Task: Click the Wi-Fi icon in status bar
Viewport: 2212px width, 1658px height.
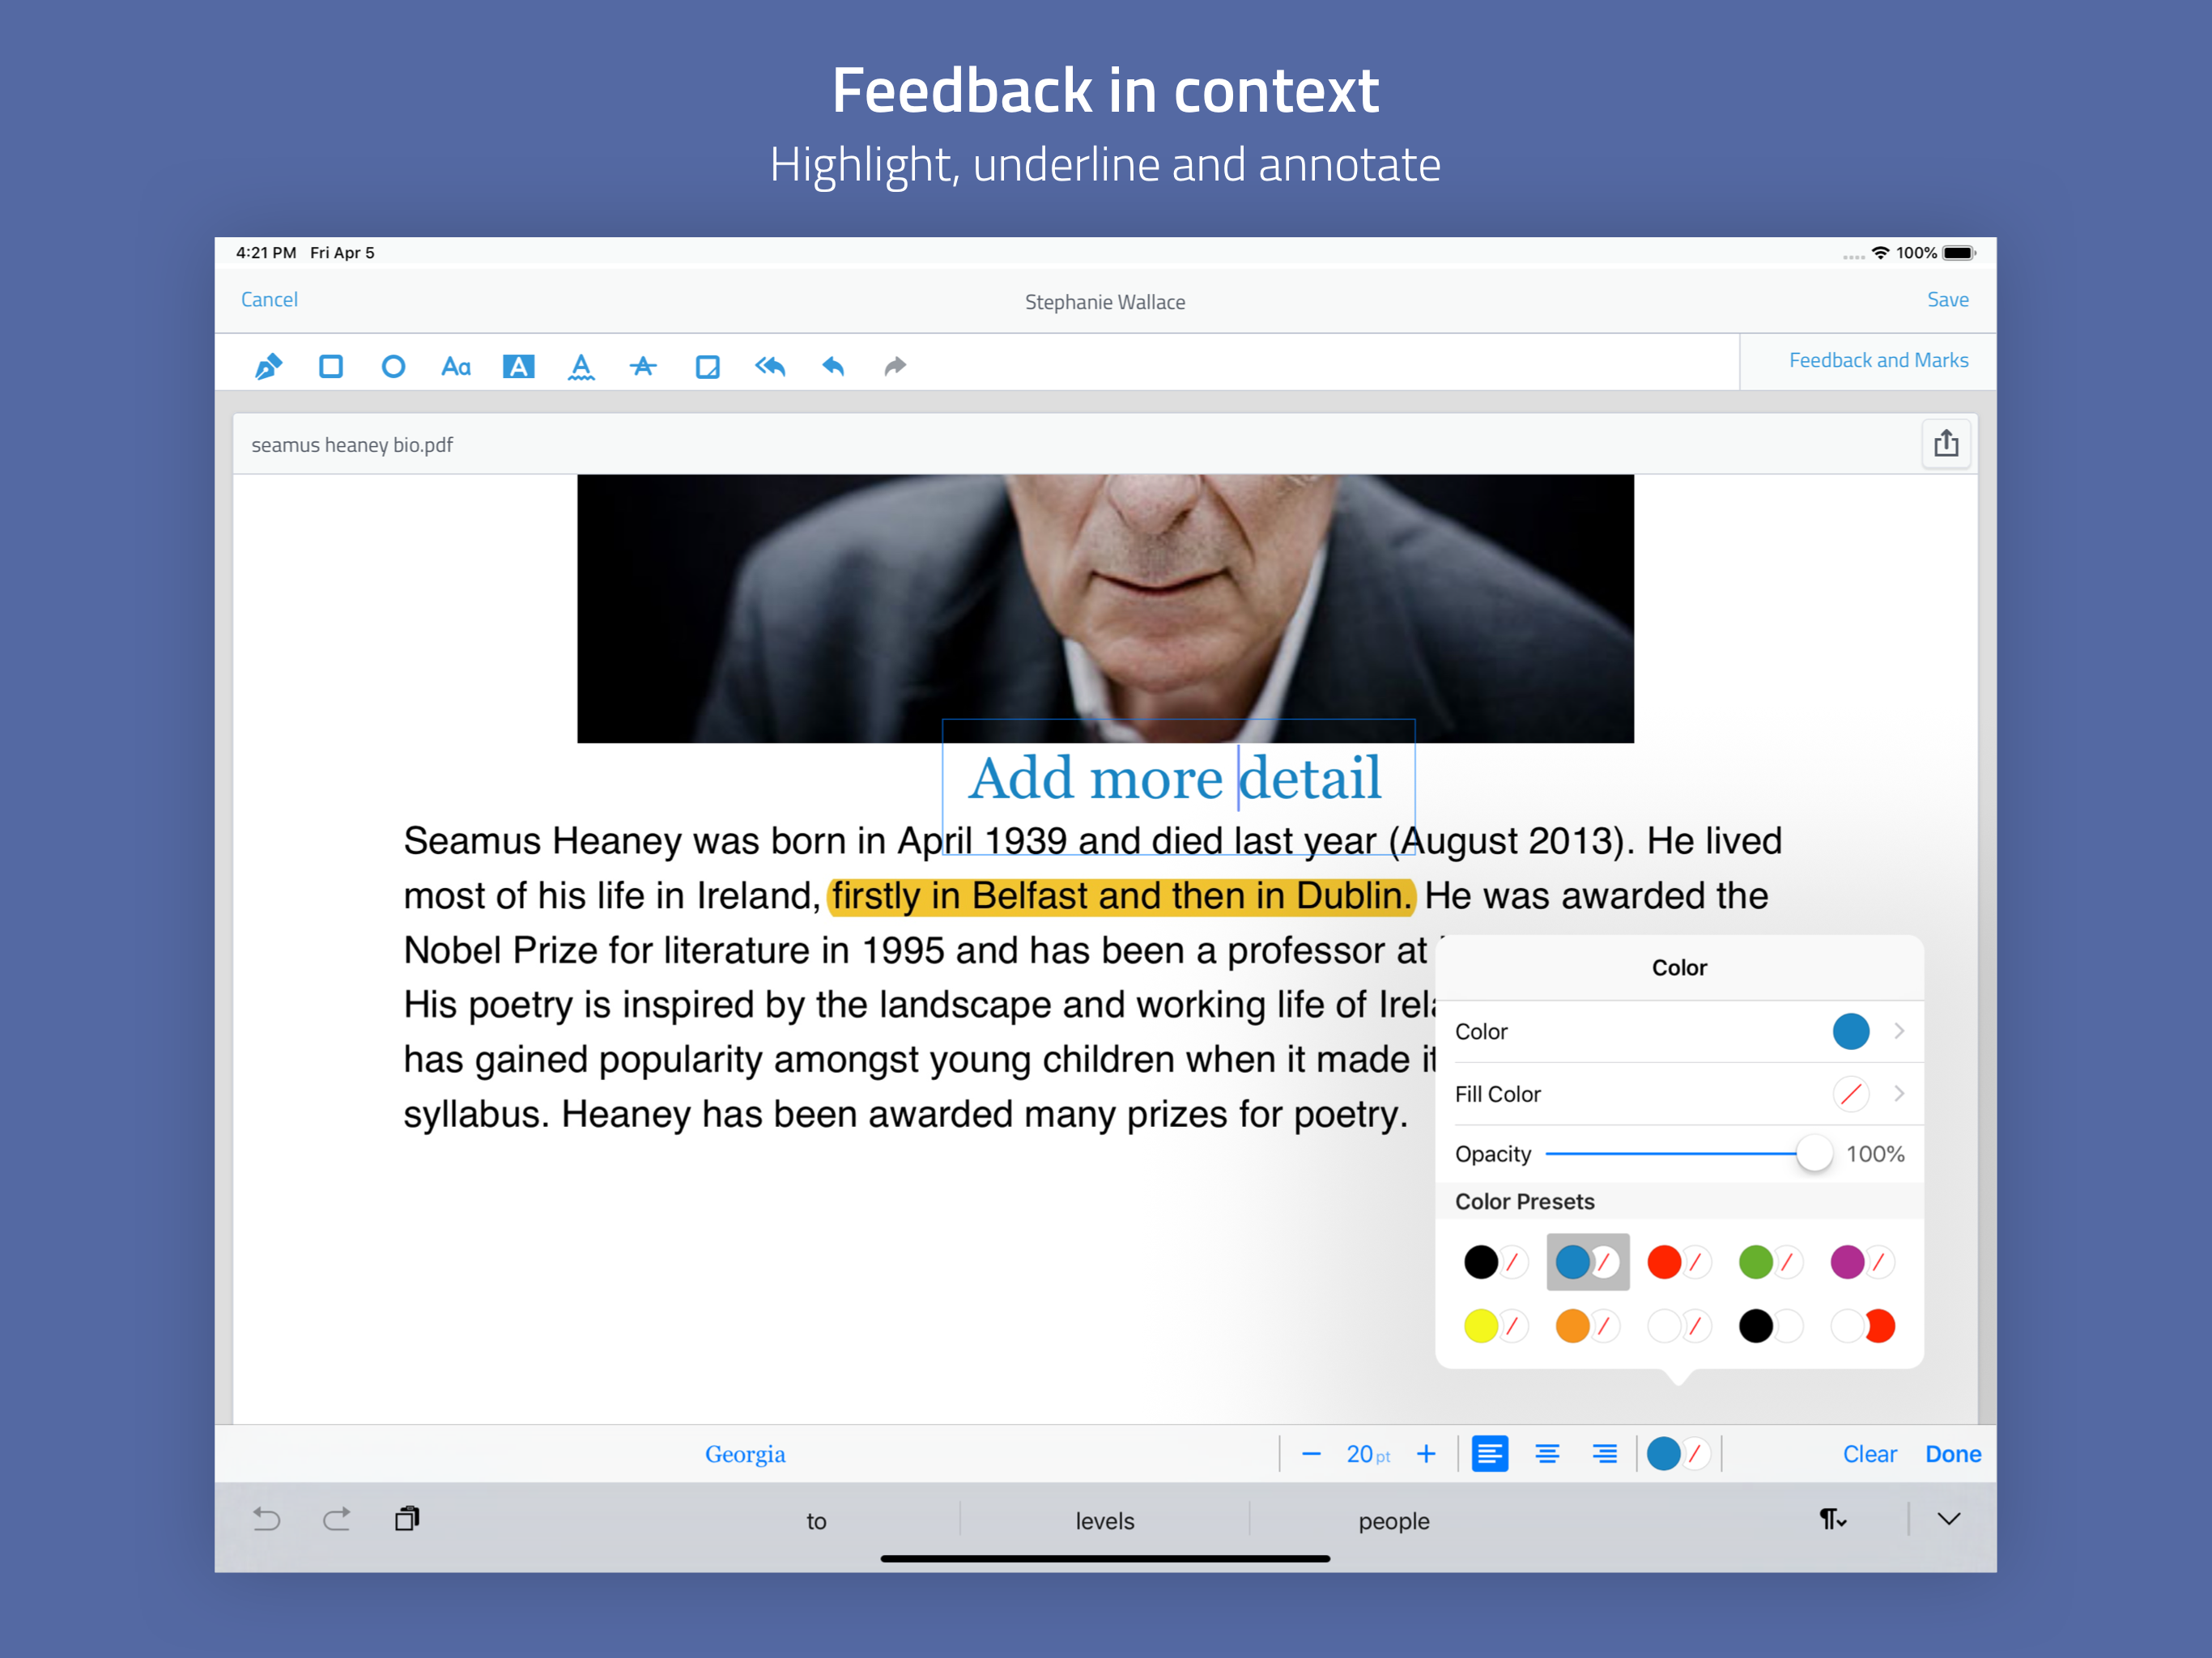Action: point(1880,253)
